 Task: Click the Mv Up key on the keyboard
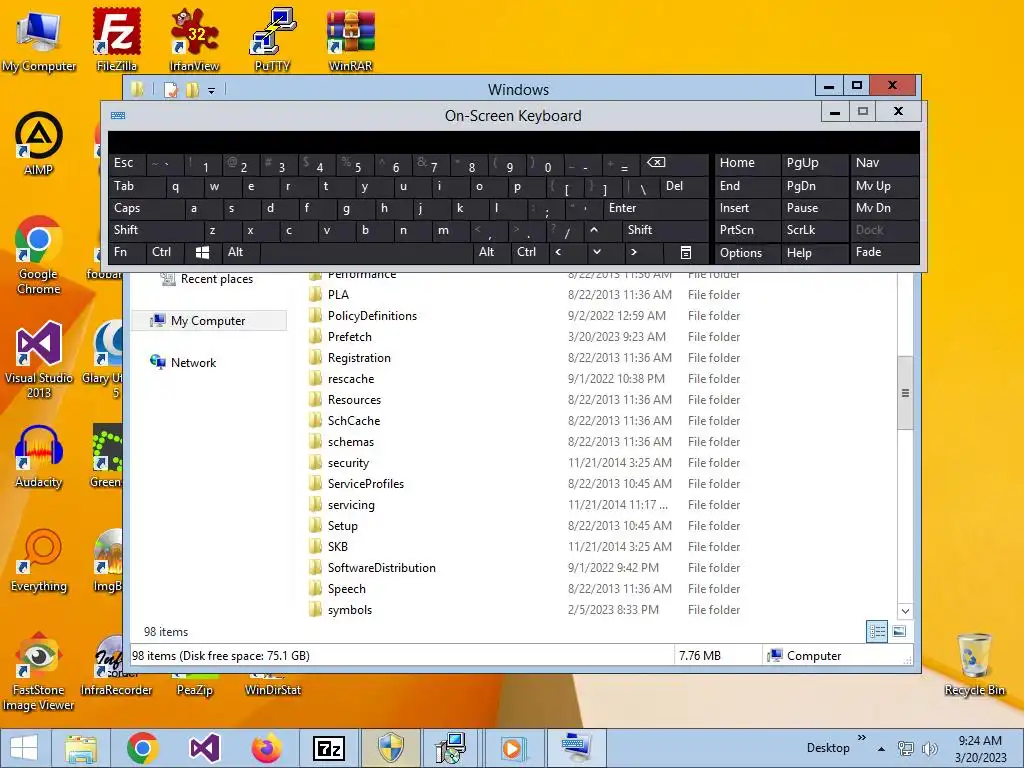[884, 186]
